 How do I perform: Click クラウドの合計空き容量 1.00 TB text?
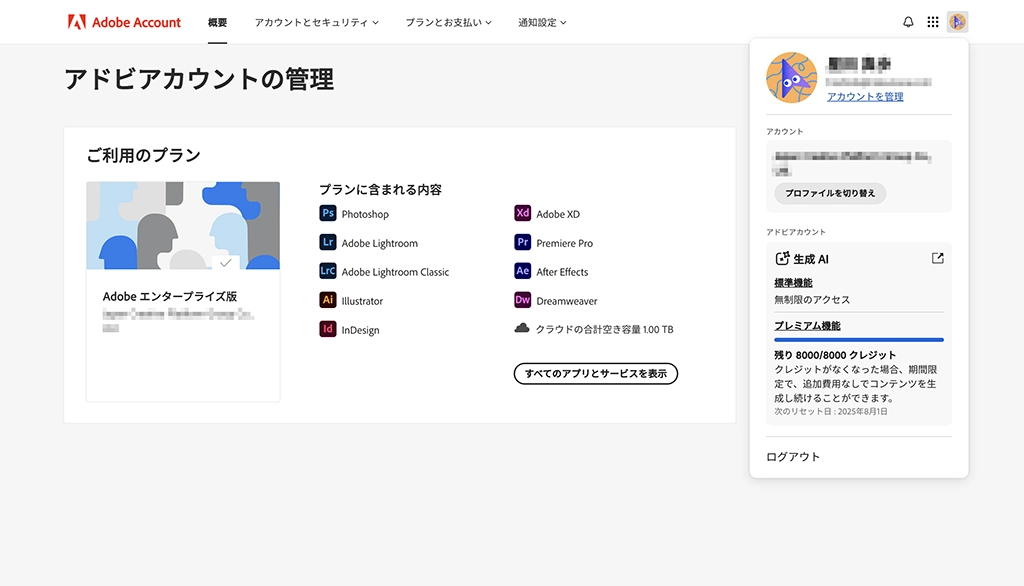click(605, 329)
